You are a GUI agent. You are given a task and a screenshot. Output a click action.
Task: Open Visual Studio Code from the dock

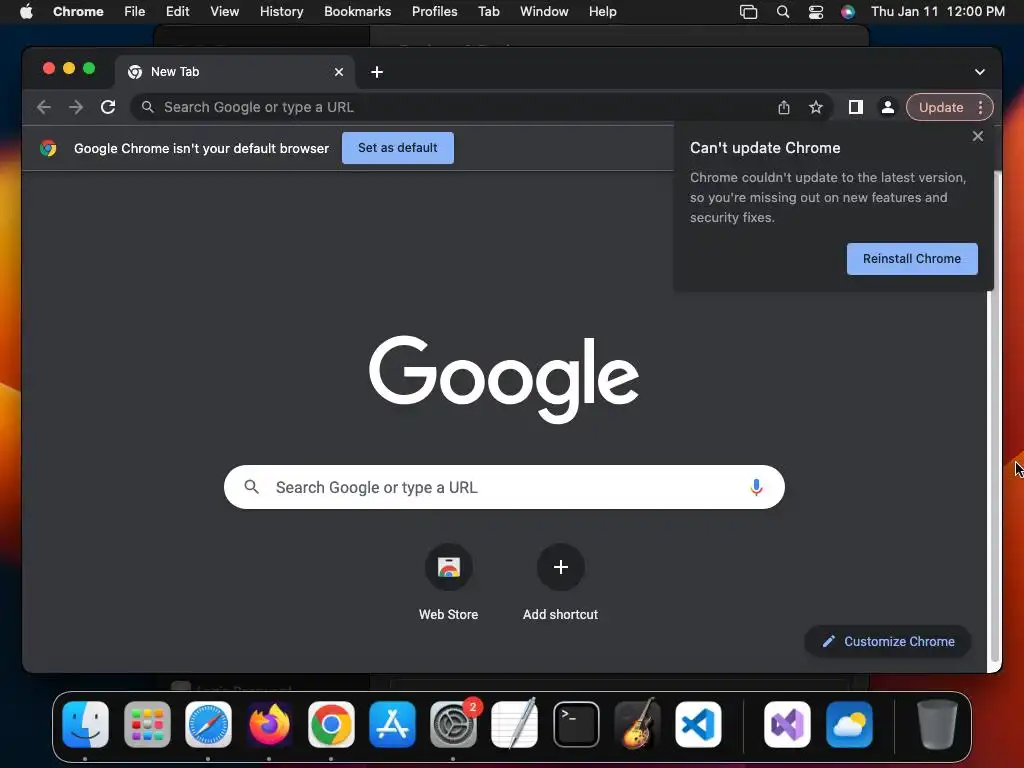click(x=698, y=724)
